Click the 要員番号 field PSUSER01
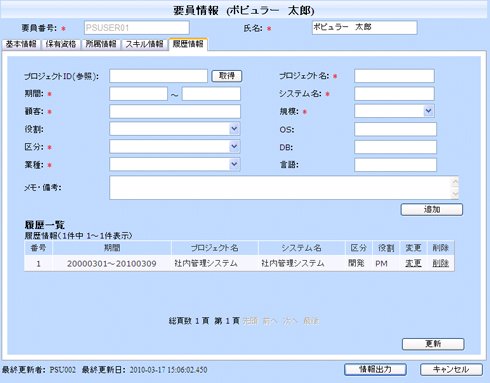The height and width of the screenshot is (383, 490). pos(137,28)
